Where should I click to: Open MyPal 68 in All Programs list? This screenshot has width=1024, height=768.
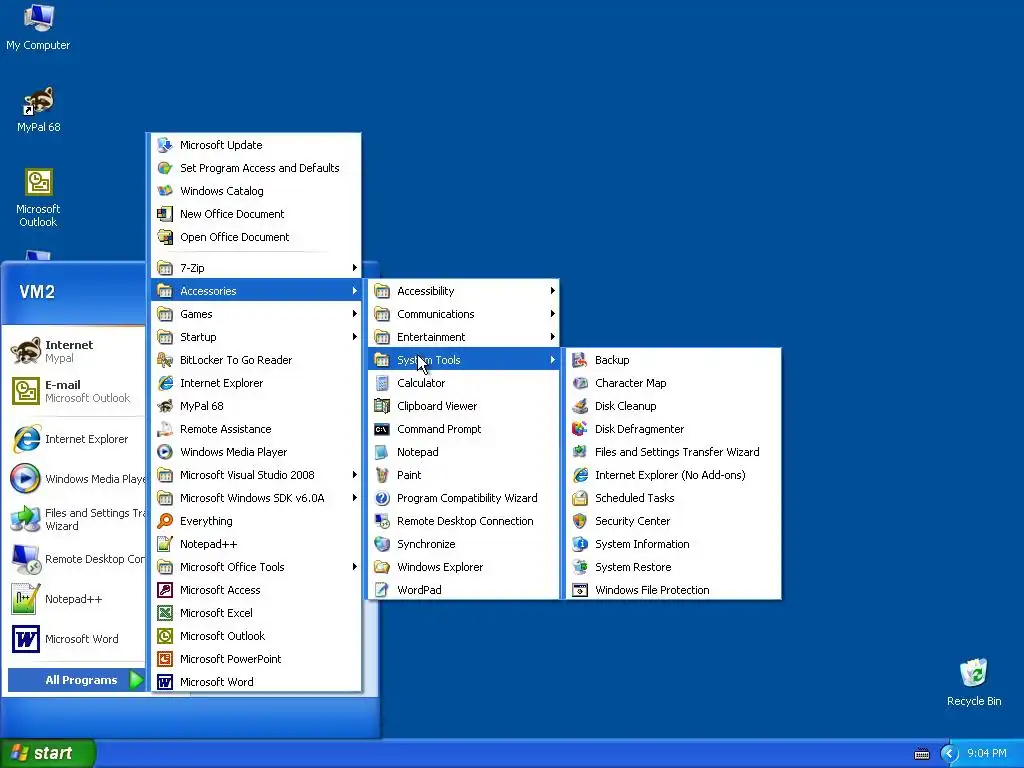(256, 406)
